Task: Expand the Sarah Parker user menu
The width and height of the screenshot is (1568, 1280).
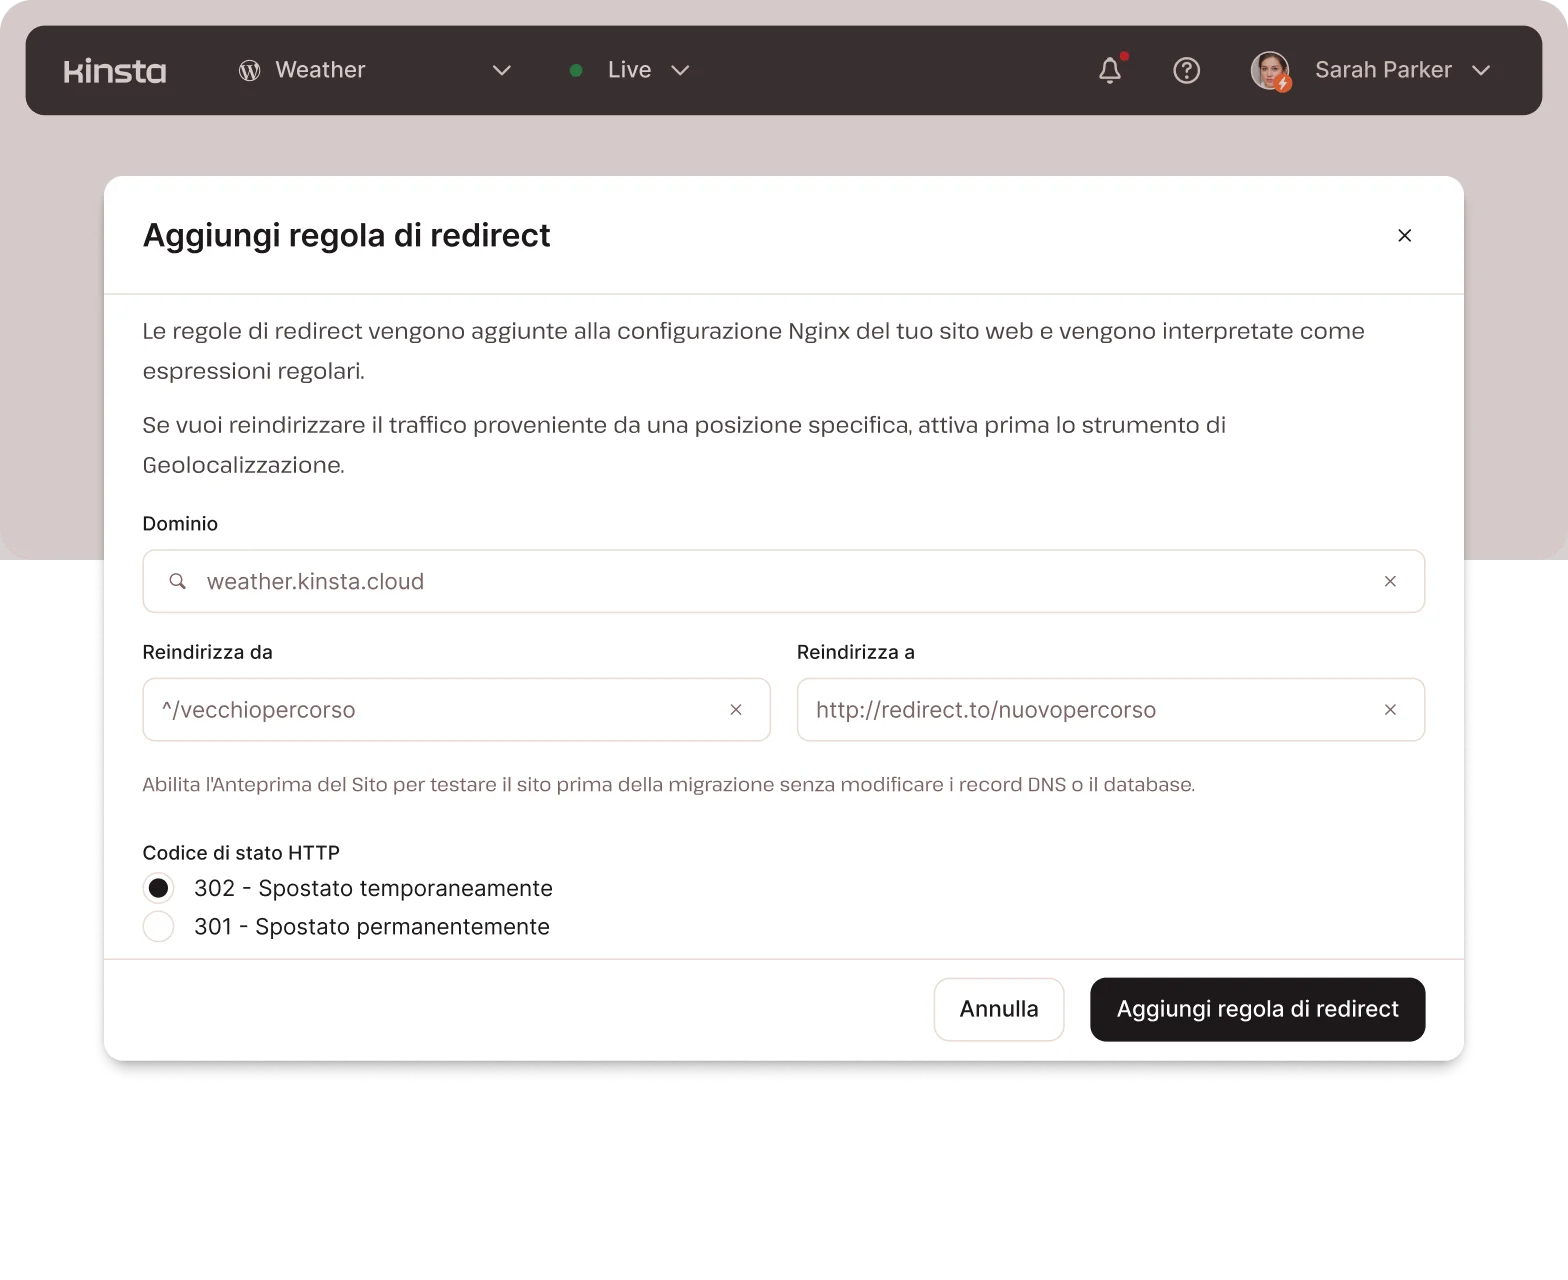Action: (1481, 71)
